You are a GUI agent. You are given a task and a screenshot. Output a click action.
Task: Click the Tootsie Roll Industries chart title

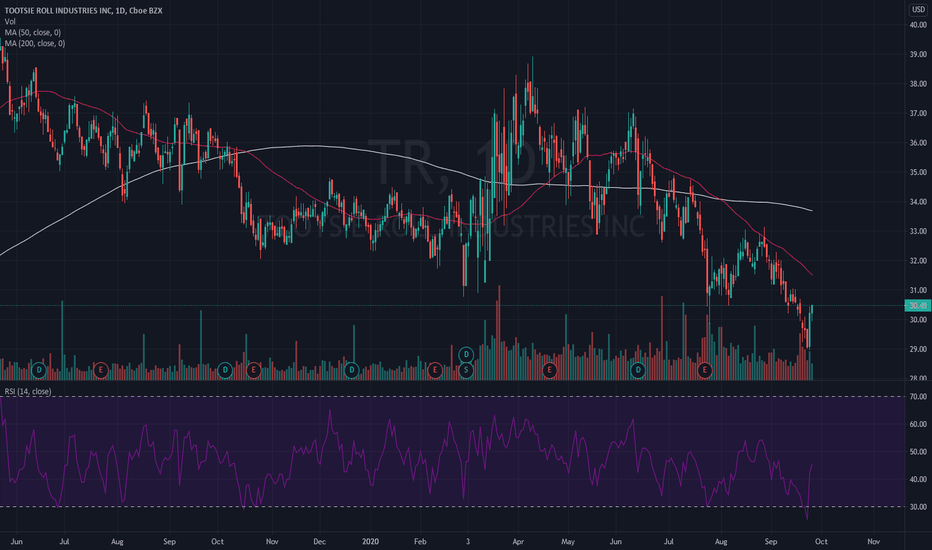83,11
